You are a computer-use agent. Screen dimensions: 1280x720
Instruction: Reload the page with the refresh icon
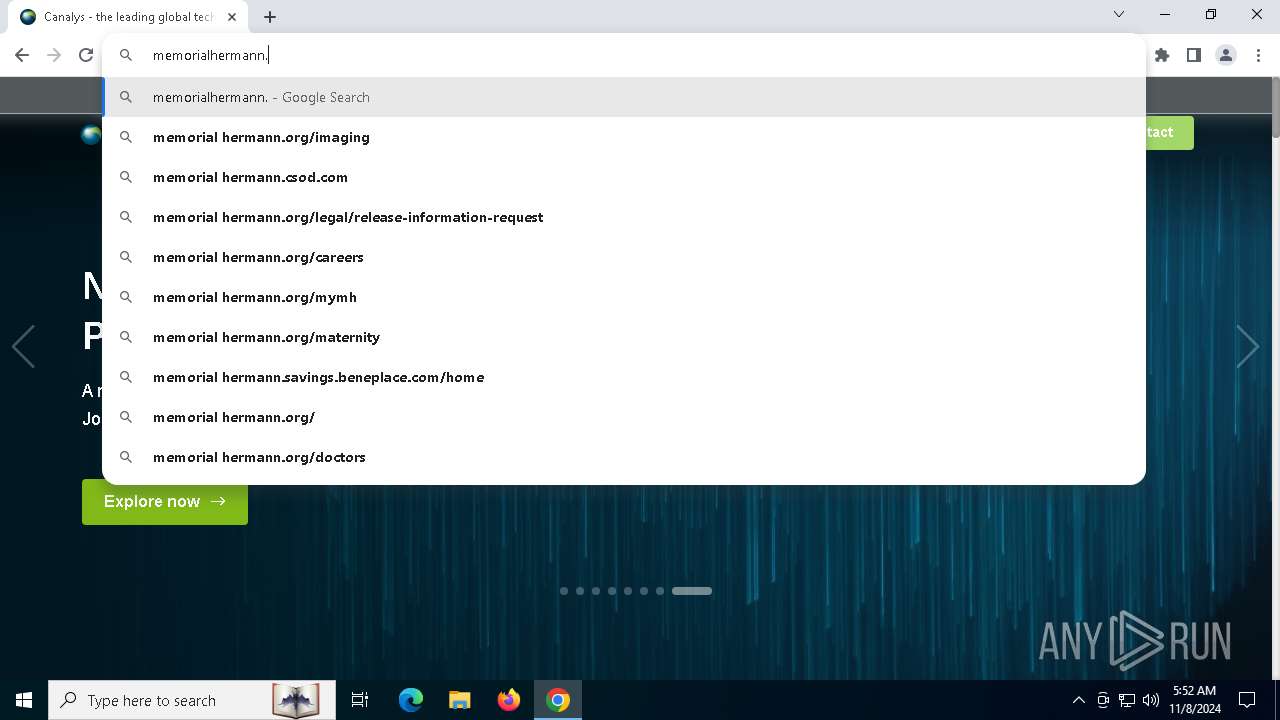point(86,55)
